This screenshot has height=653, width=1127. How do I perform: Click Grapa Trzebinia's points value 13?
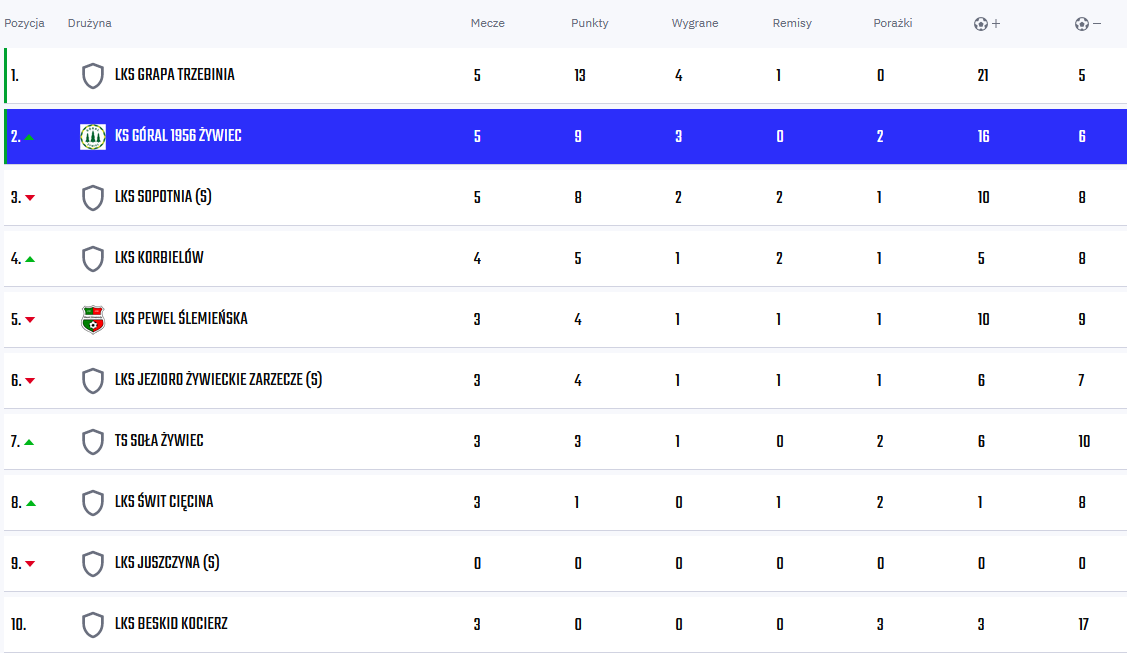(580, 75)
